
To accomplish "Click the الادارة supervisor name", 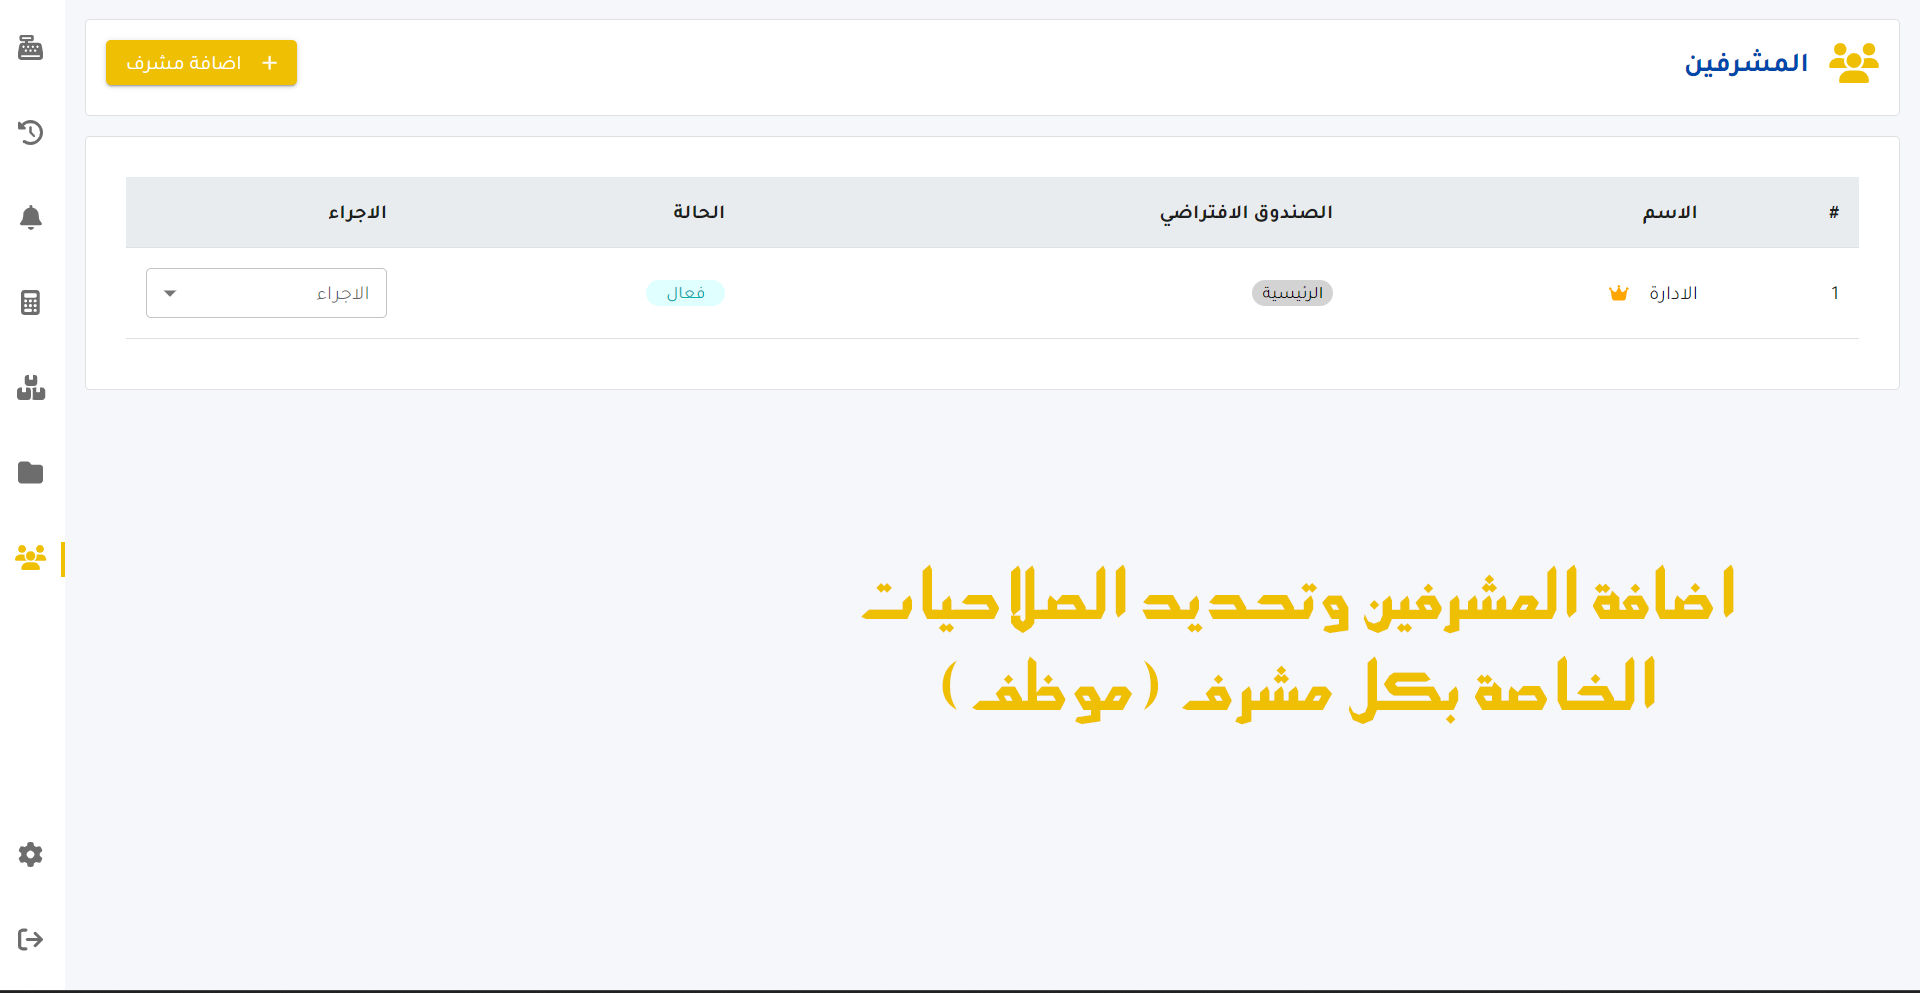I will [1673, 293].
